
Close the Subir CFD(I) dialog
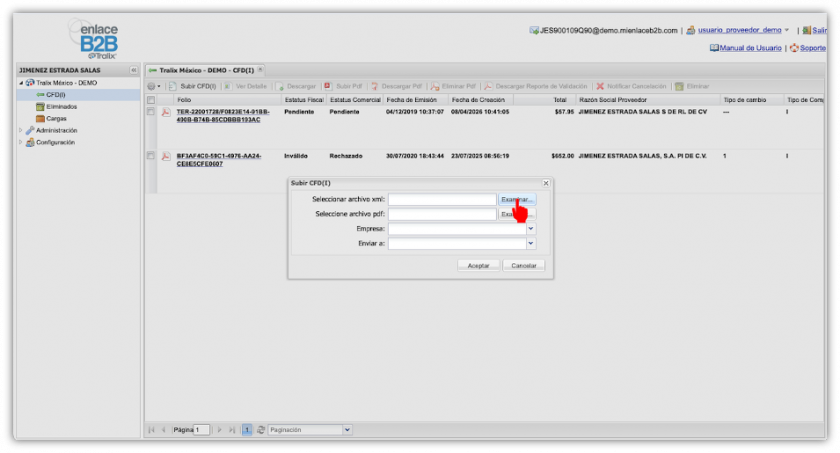pos(545,183)
